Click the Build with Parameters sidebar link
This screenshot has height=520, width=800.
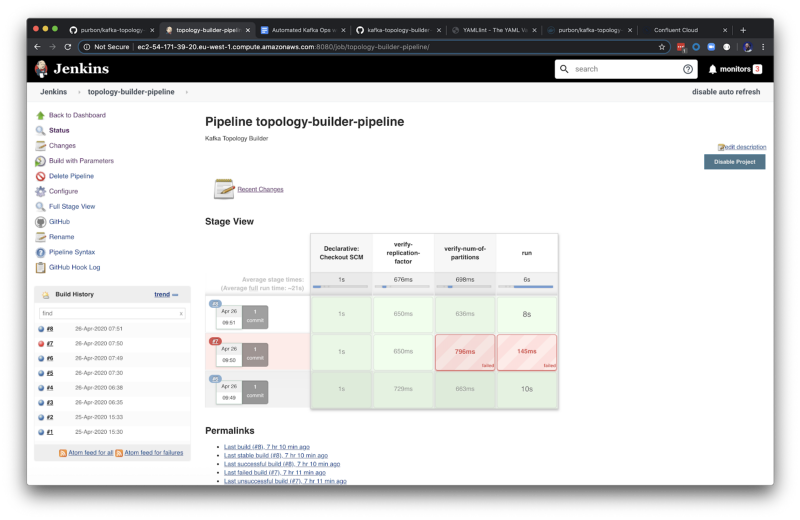(81, 161)
